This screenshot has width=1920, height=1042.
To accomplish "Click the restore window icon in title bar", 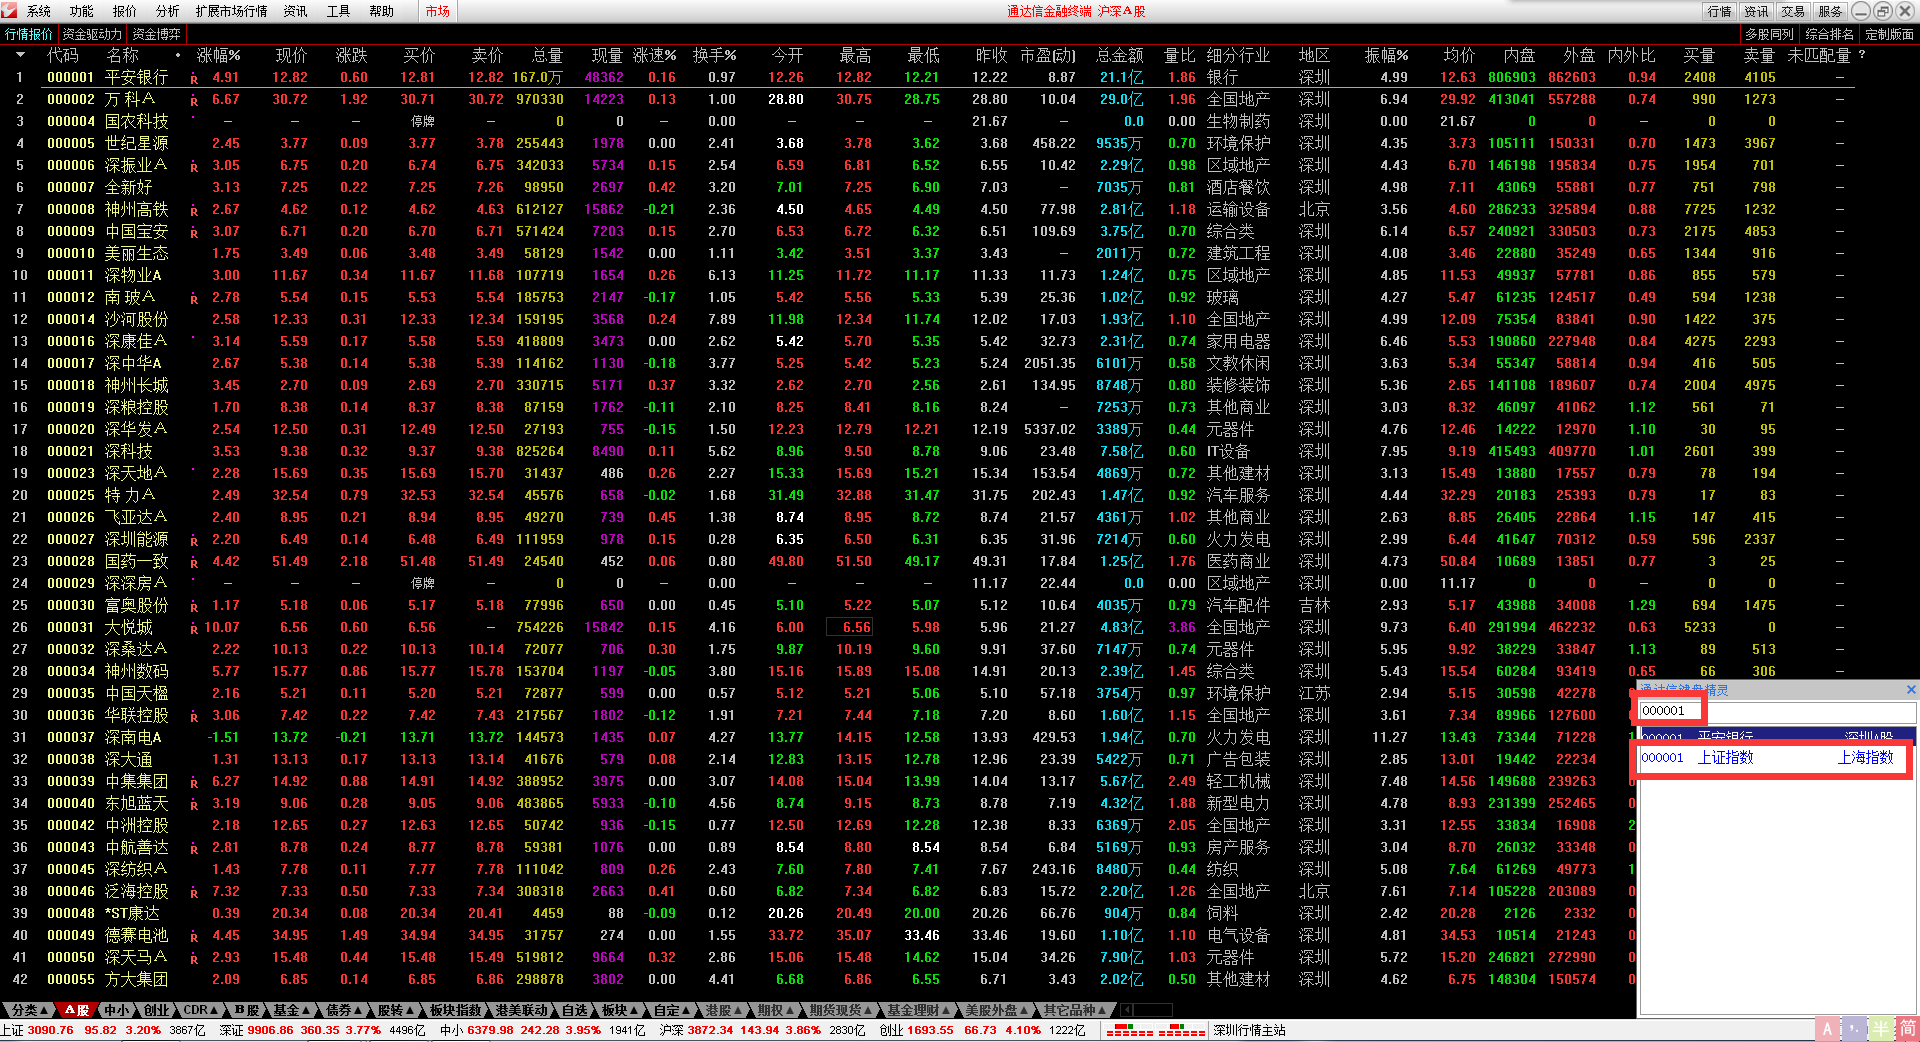I will (1883, 11).
